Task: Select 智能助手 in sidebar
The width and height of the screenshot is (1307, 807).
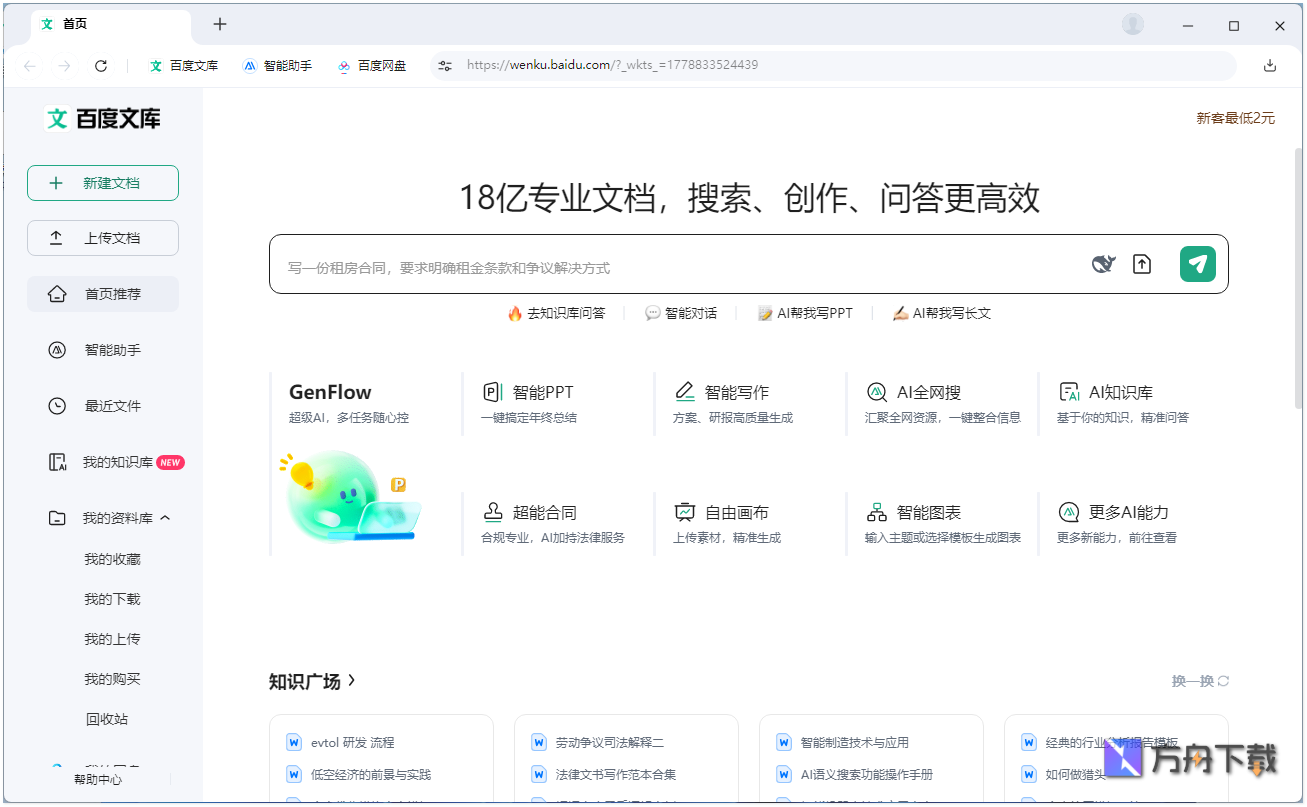Action: 103,350
